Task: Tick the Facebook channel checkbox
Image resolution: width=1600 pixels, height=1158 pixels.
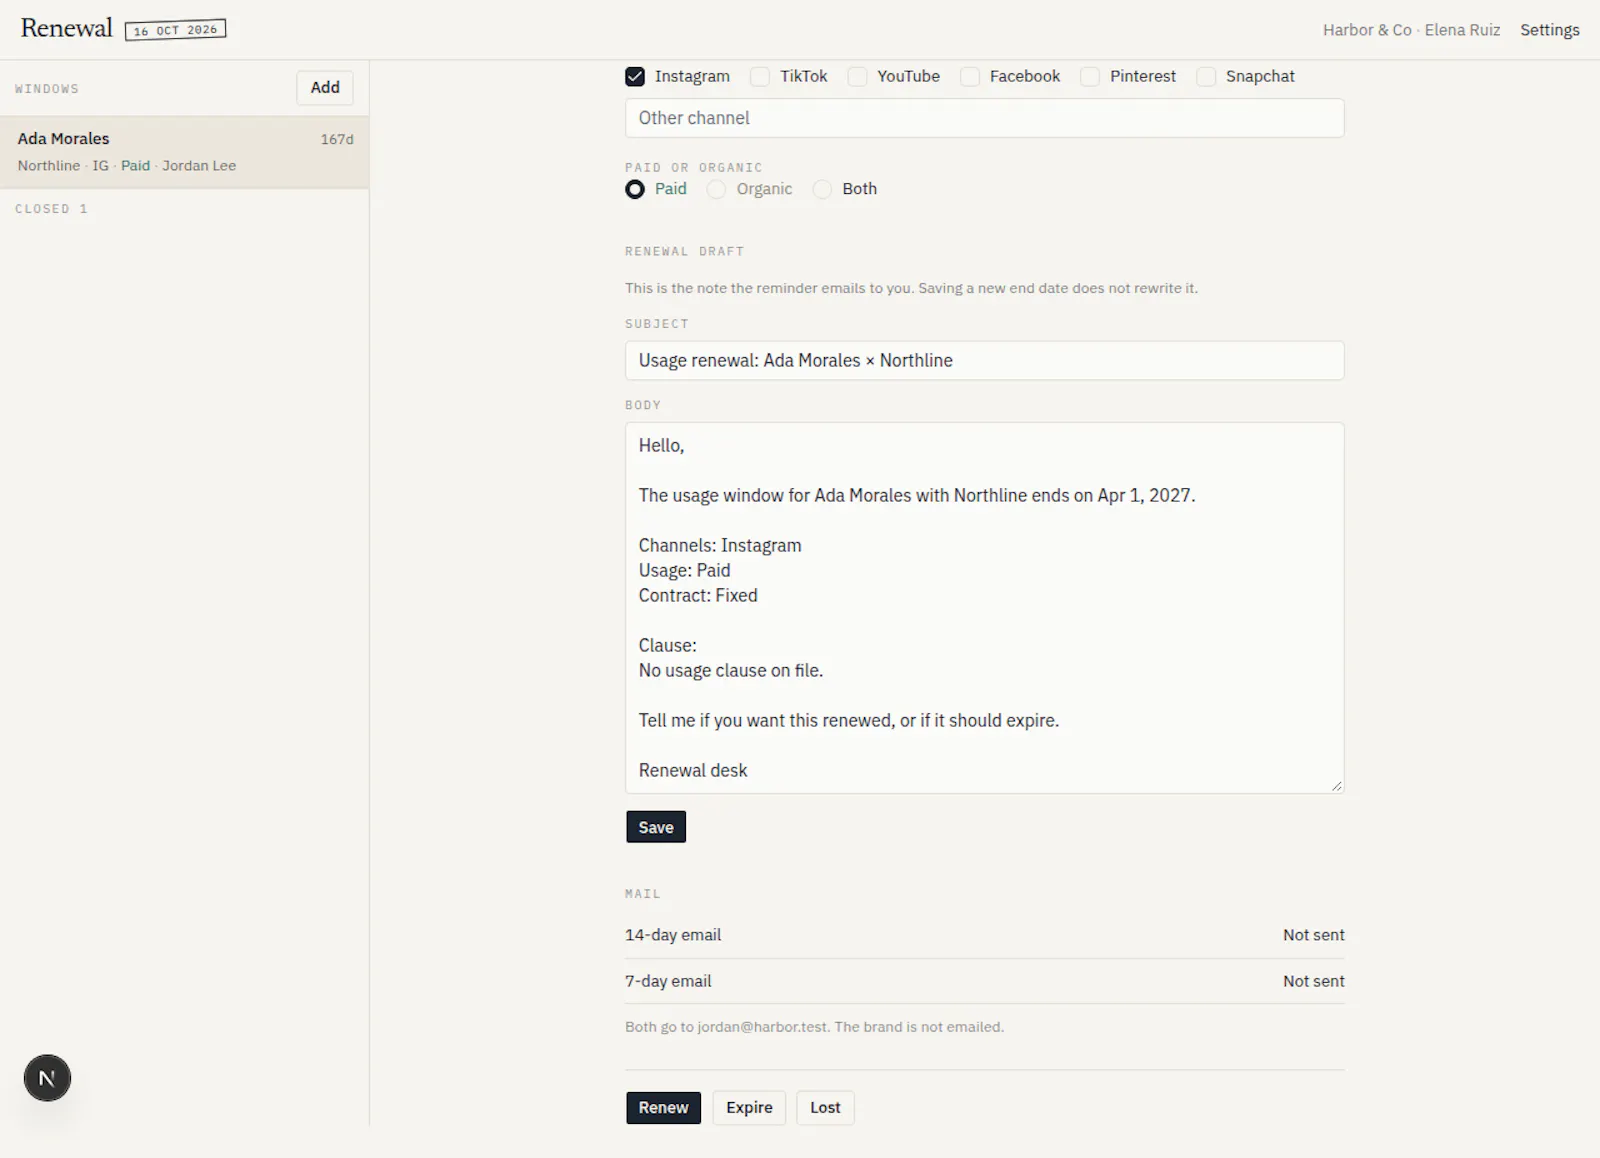Action: (970, 76)
